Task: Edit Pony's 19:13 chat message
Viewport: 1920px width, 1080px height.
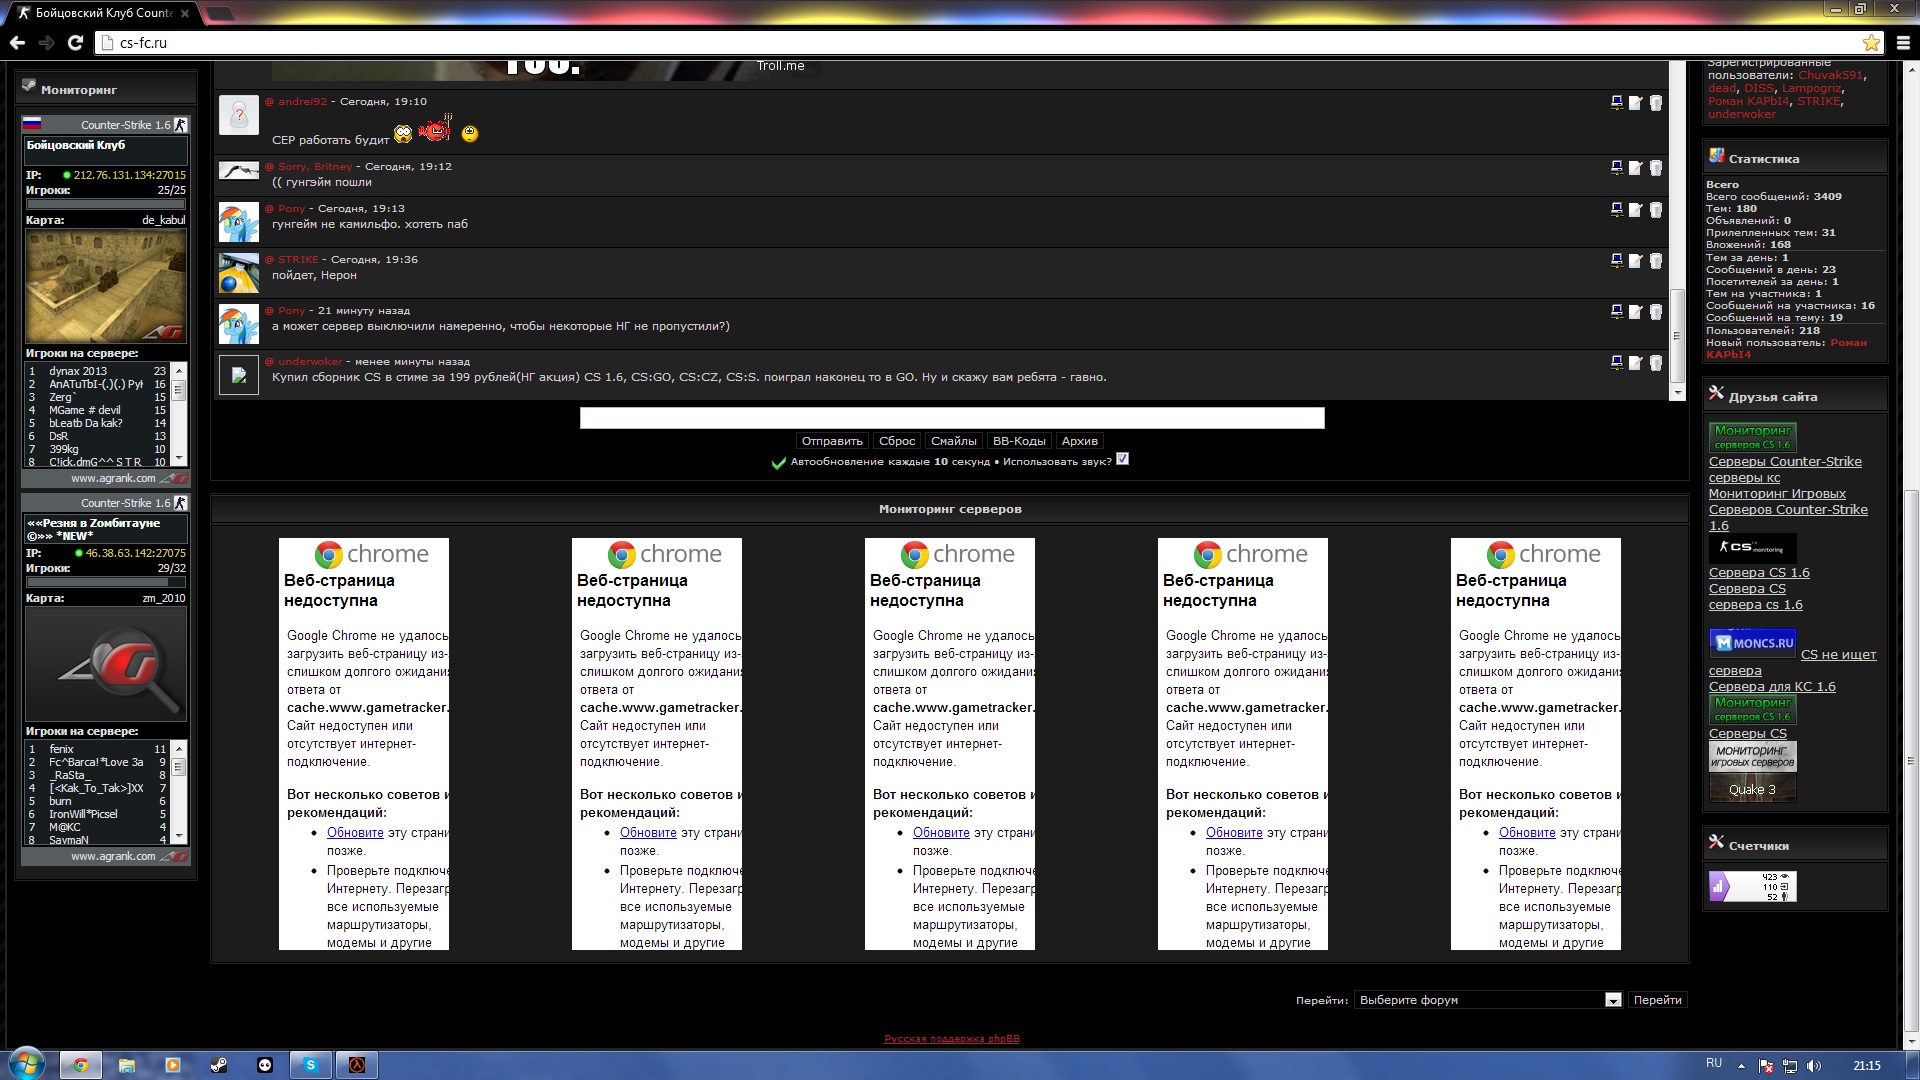Action: 1635,210
